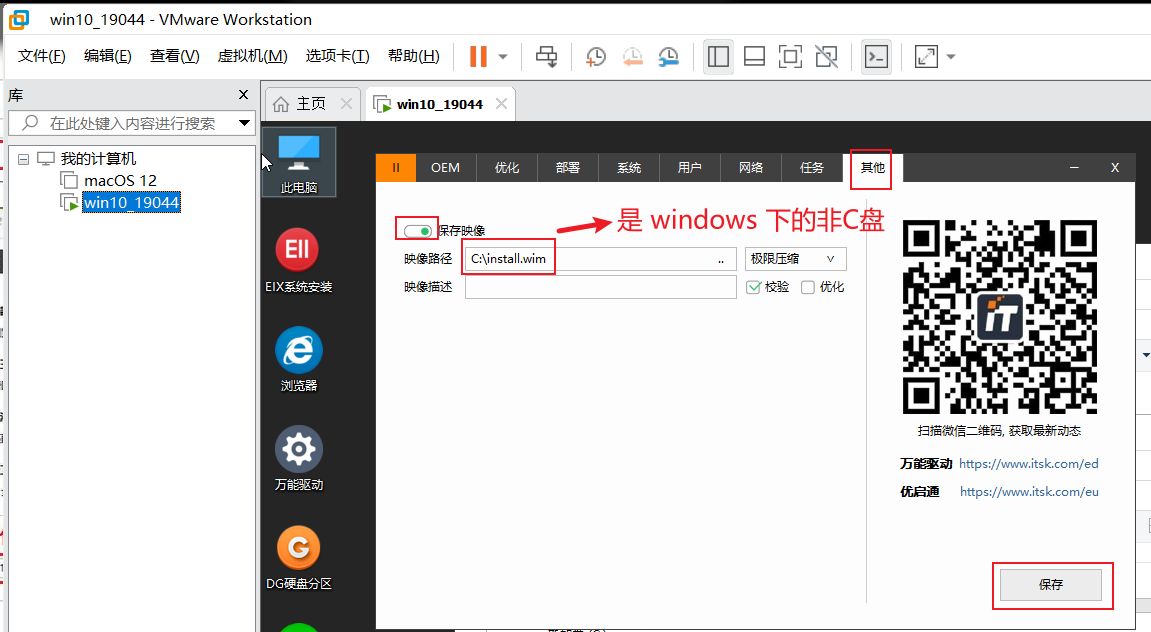This screenshot has height=632, width=1151.
Task: Click the 保存 button
Action: (1051, 585)
